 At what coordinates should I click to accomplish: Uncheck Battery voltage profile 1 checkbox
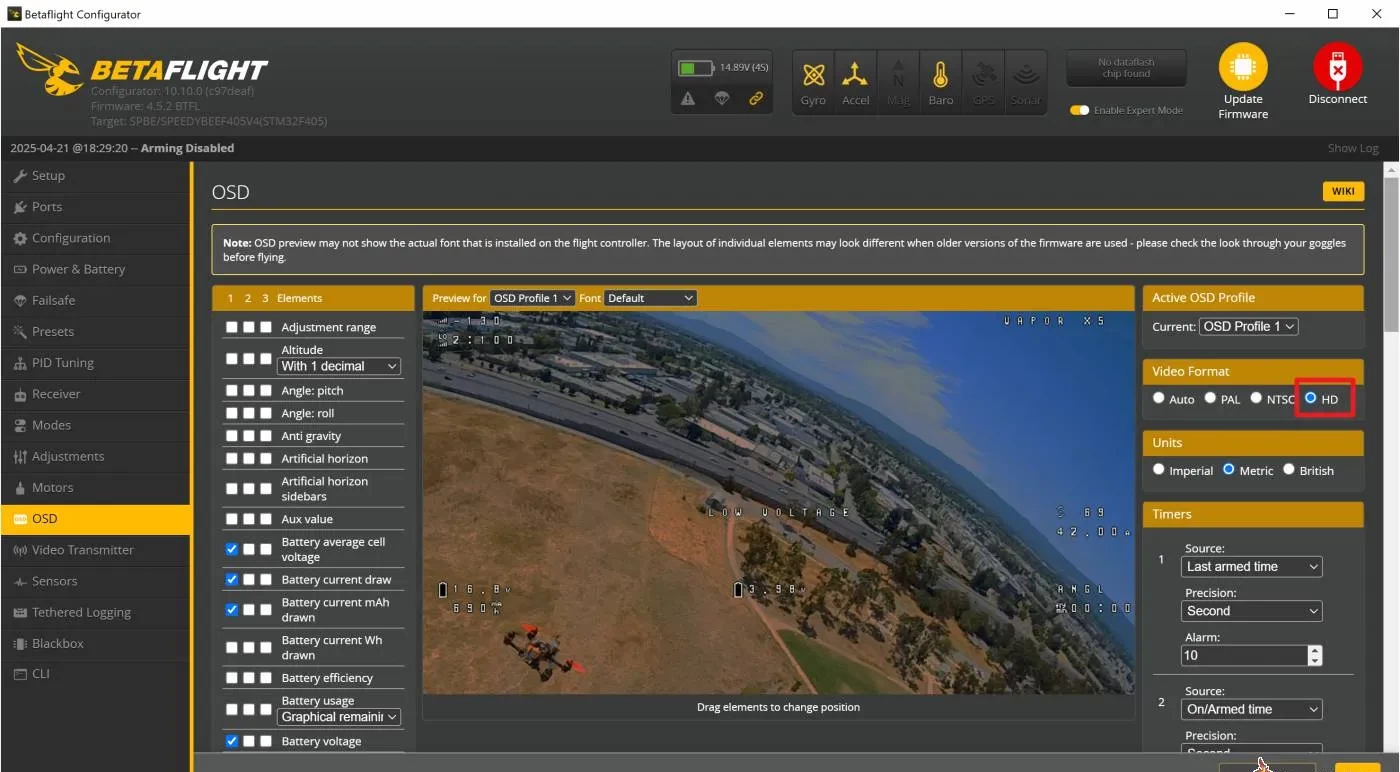pyautogui.click(x=232, y=741)
